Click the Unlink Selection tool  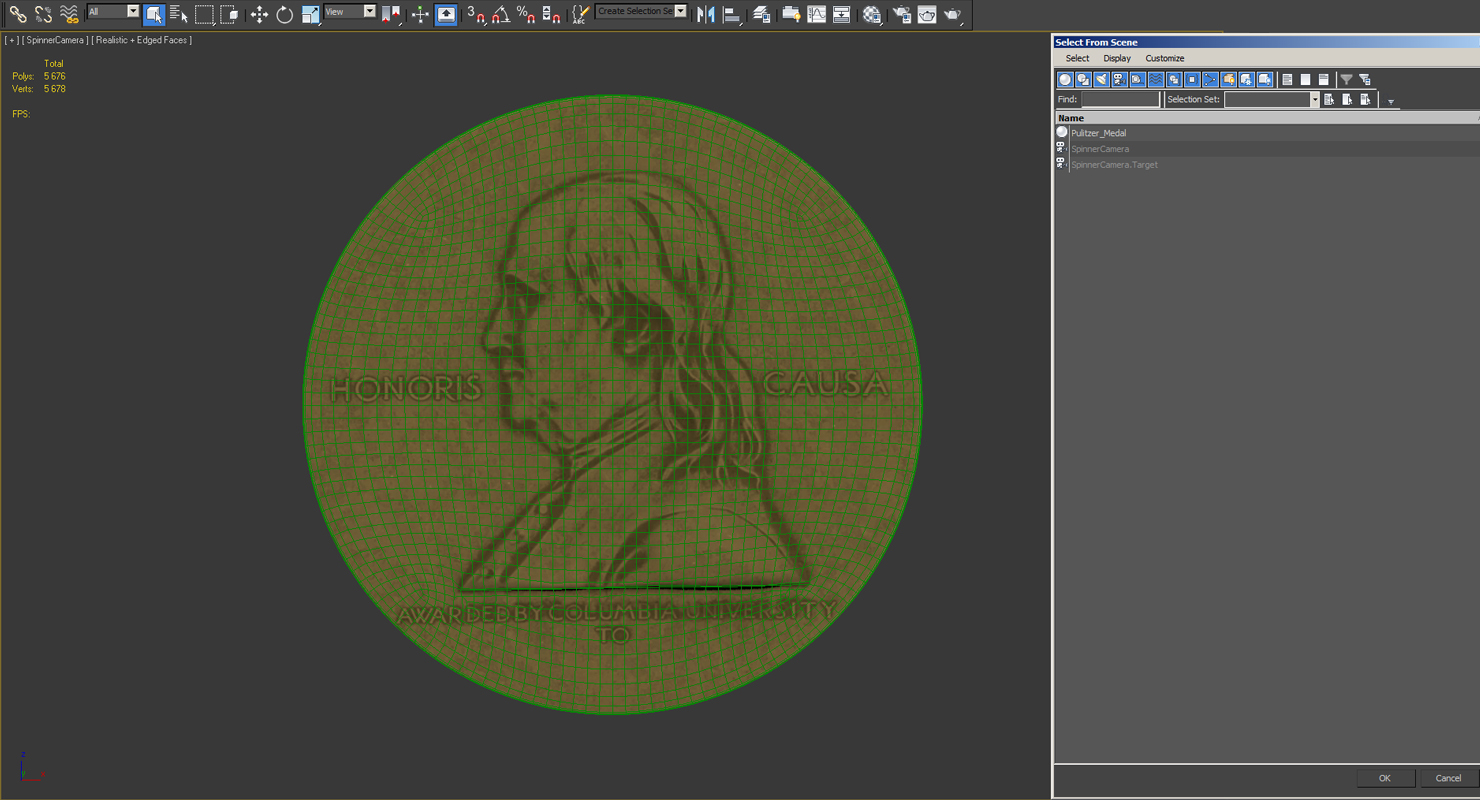[43, 14]
